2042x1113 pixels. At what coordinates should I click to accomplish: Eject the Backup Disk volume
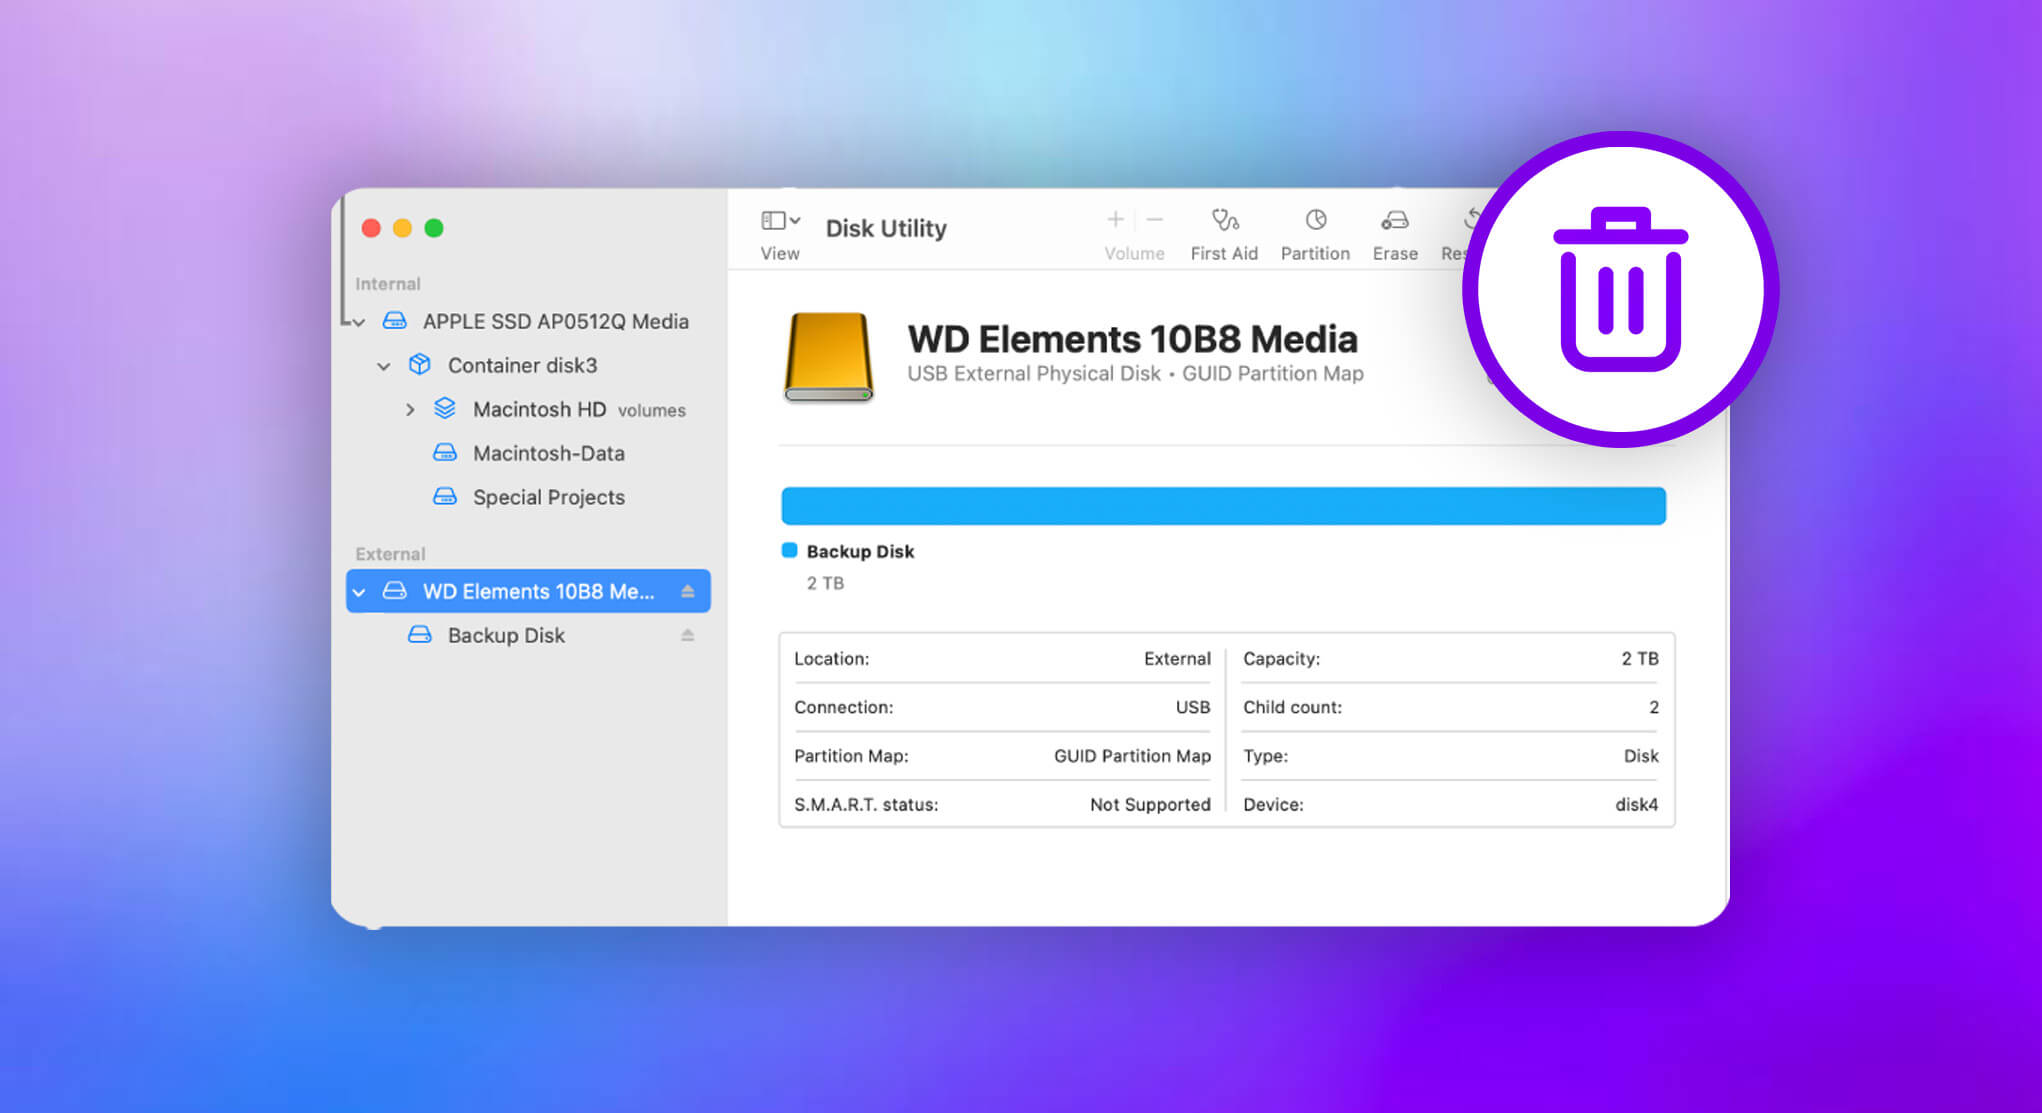[x=688, y=635]
